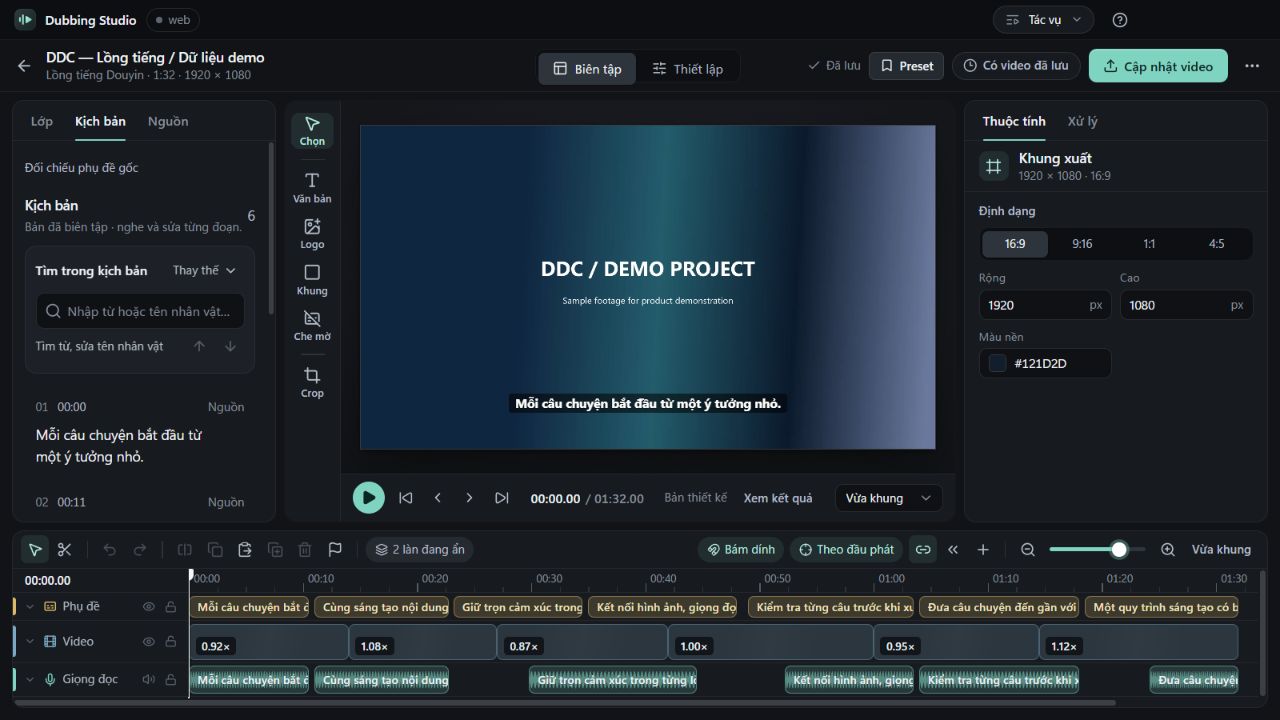The image size is (1280, 720).
Task: Zoom in the timeline with the plus magnifier
Action: pos(1168,549)
